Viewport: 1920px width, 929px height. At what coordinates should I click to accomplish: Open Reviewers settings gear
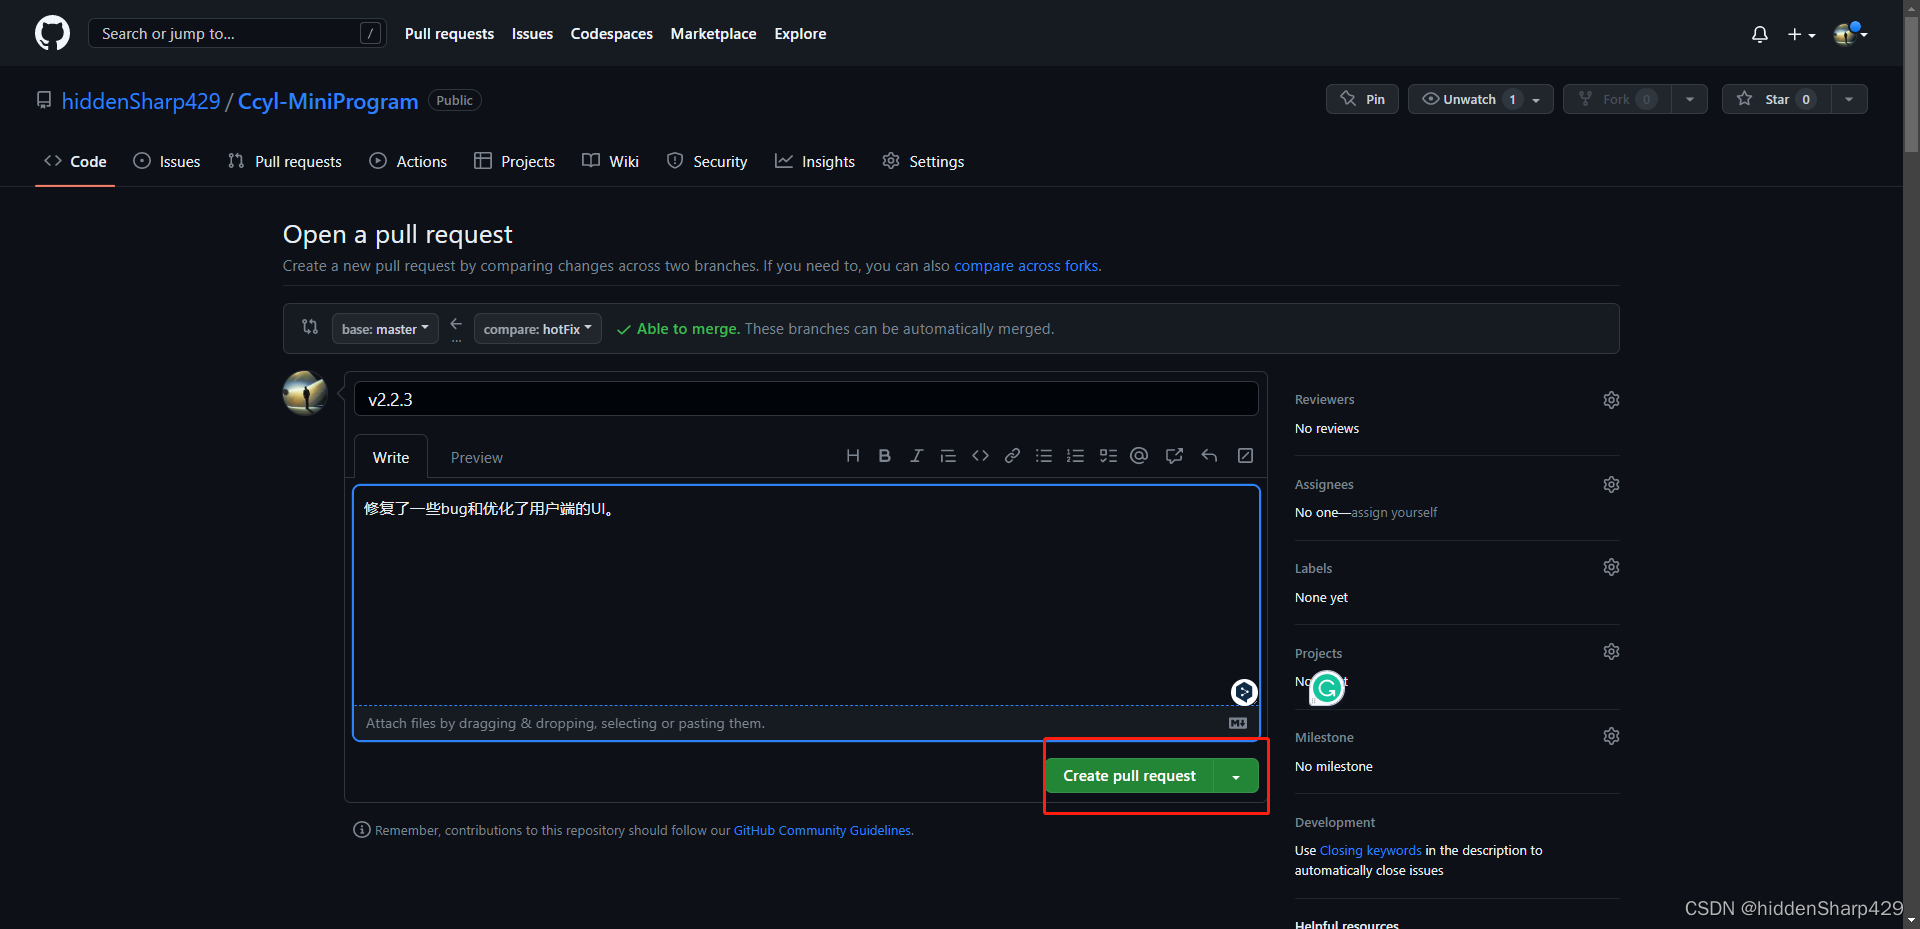pyautogui.click(x=1611, y=400)
